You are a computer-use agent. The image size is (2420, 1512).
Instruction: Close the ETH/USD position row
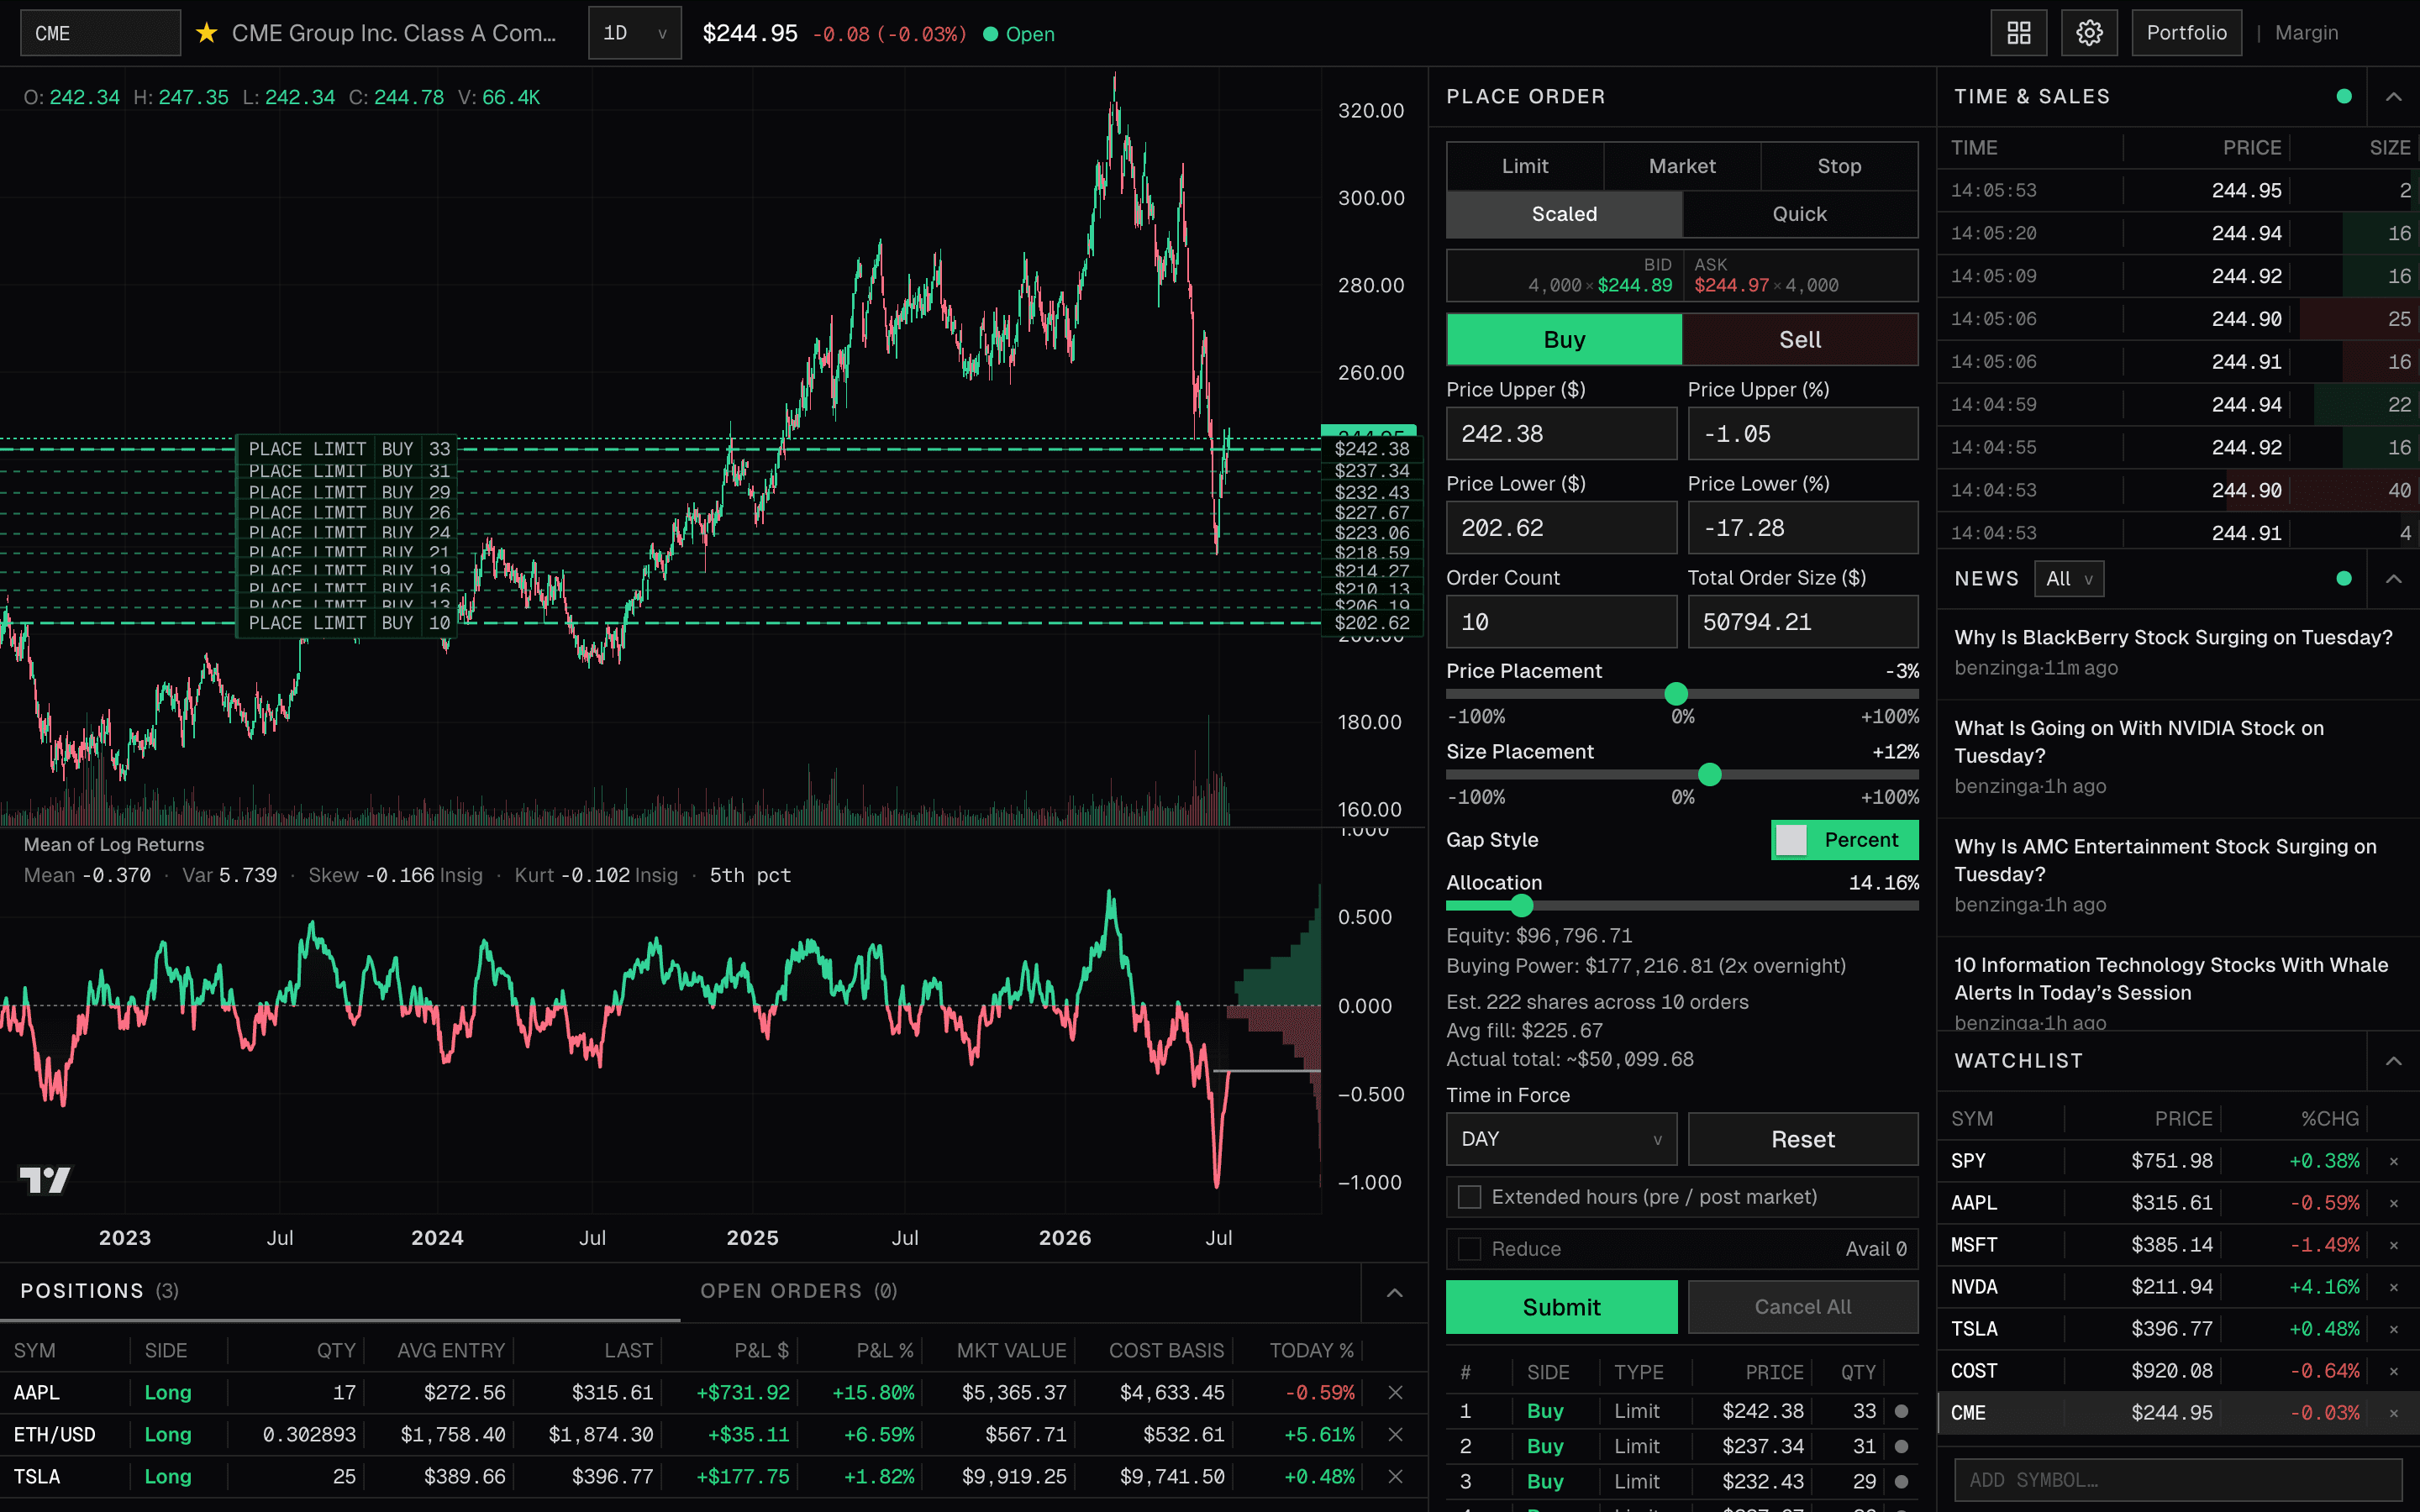click(x=1395, y=1434)
